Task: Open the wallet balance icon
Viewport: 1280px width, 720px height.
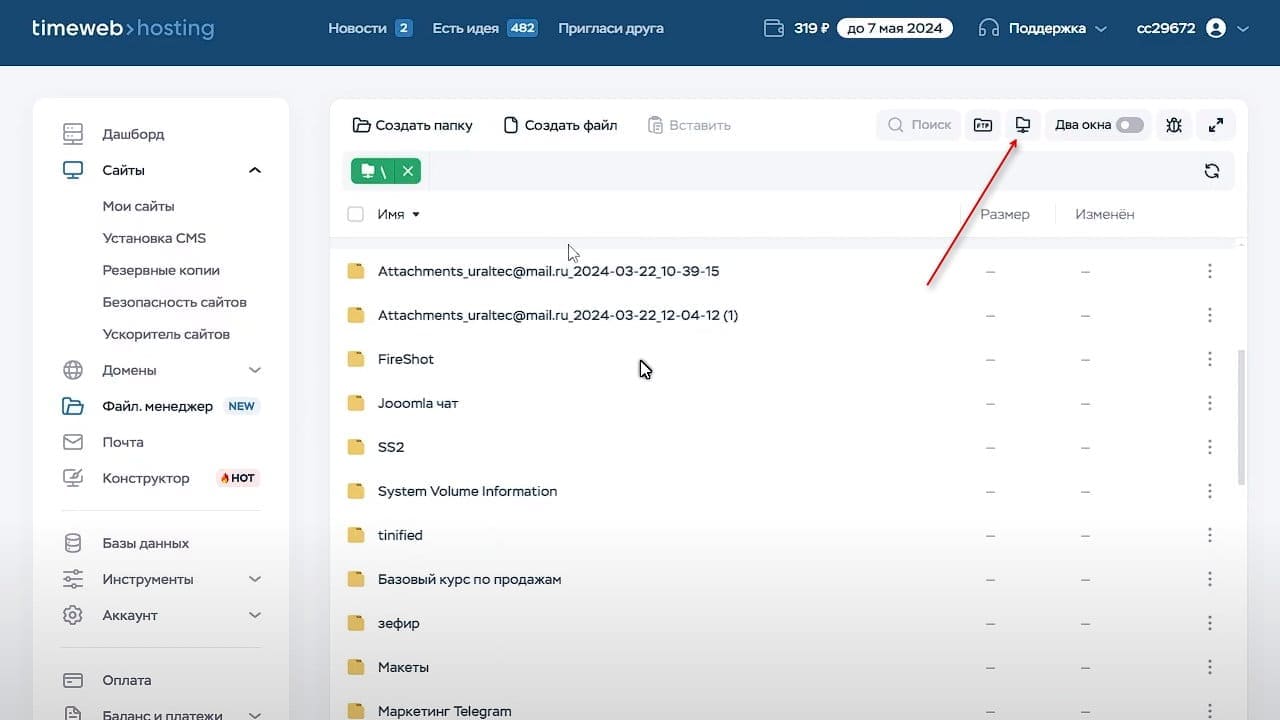Action: pyautogui.click(x=773, y=28)
